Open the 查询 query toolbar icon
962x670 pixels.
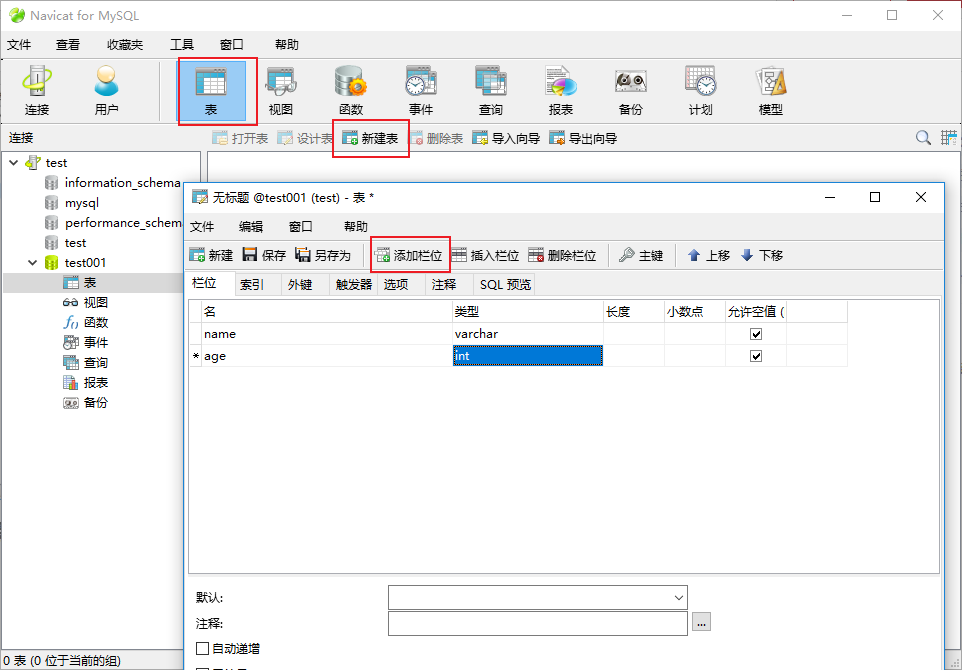click(x=491, y=91)
